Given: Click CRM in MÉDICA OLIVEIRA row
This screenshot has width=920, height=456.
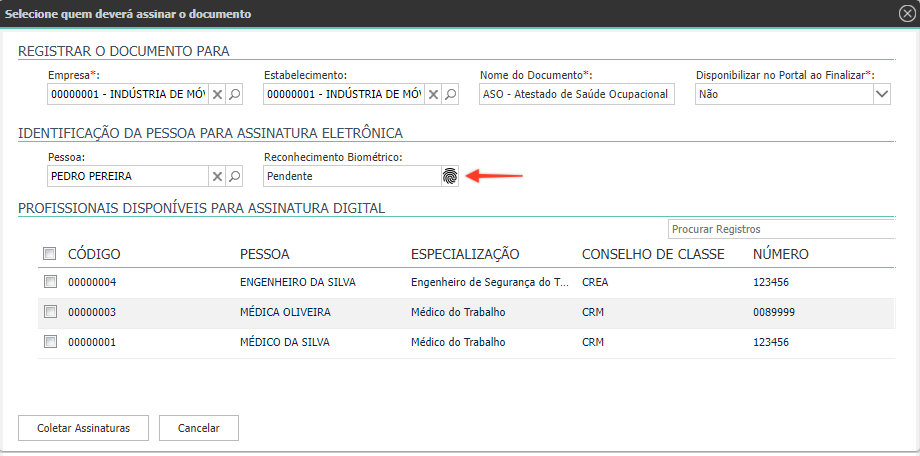Looking at the screenshot, I should coord(593,312).
